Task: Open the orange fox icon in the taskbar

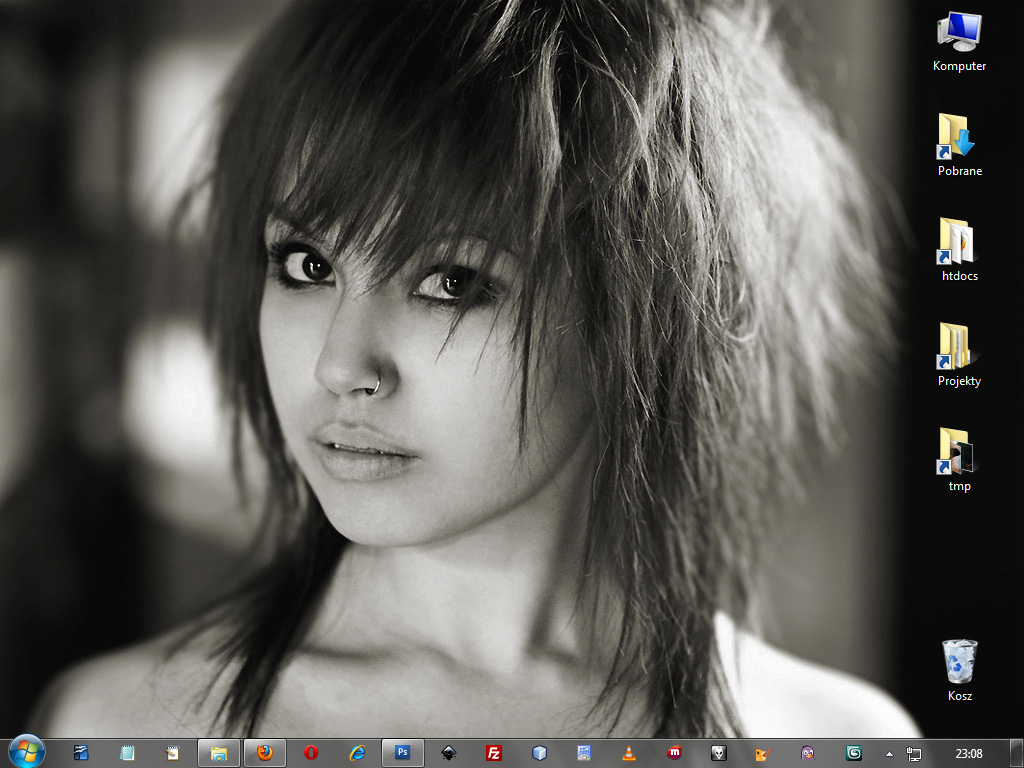Action: (x=763, y=753)
